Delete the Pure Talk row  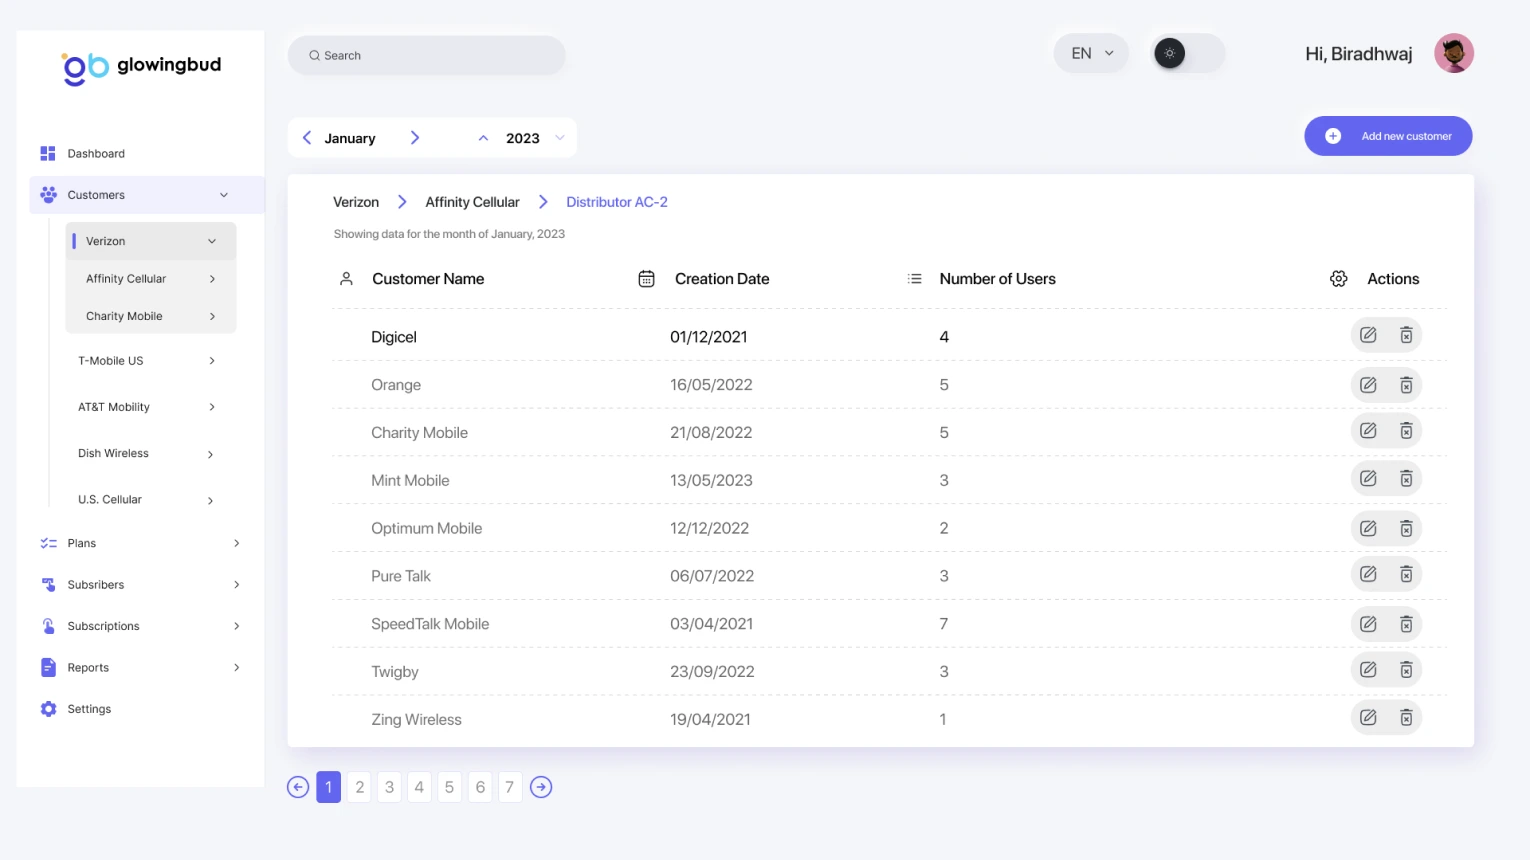(x=1406, y=574)
